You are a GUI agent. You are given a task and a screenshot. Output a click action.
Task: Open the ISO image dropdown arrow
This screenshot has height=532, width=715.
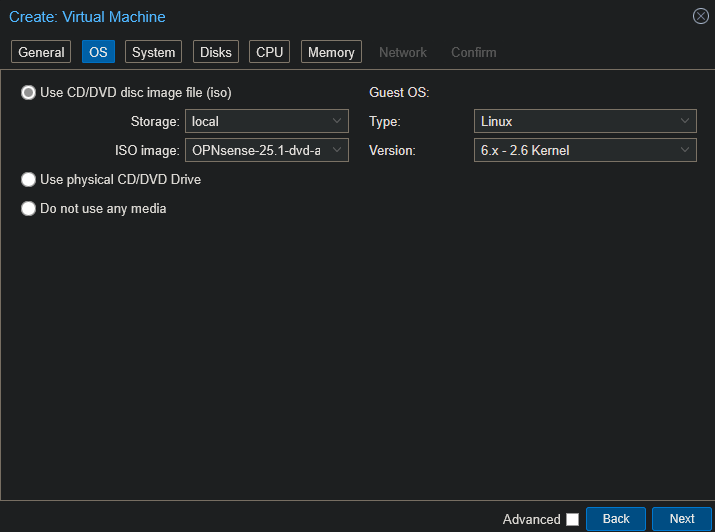[x=337, y=151]
